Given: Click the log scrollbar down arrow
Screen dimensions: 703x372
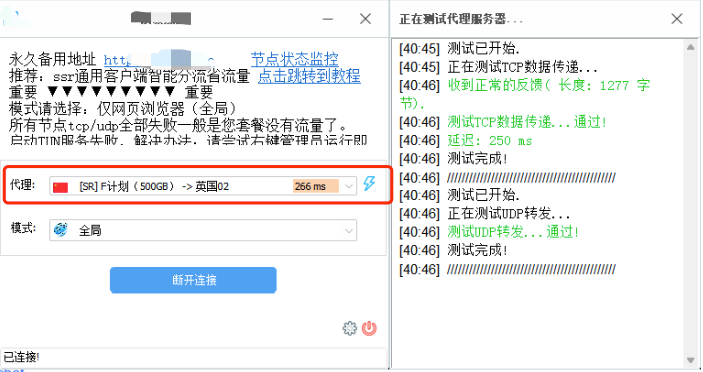Looking at the screenshot, I should tap(690, 360).
